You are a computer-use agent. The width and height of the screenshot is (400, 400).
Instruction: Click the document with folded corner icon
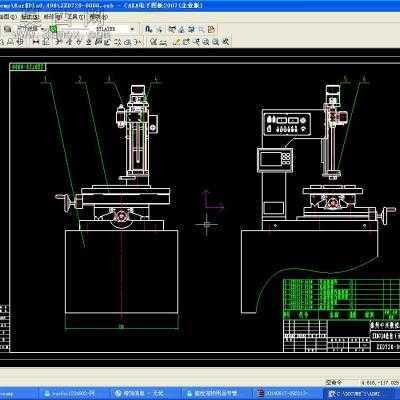pos(212,29)
